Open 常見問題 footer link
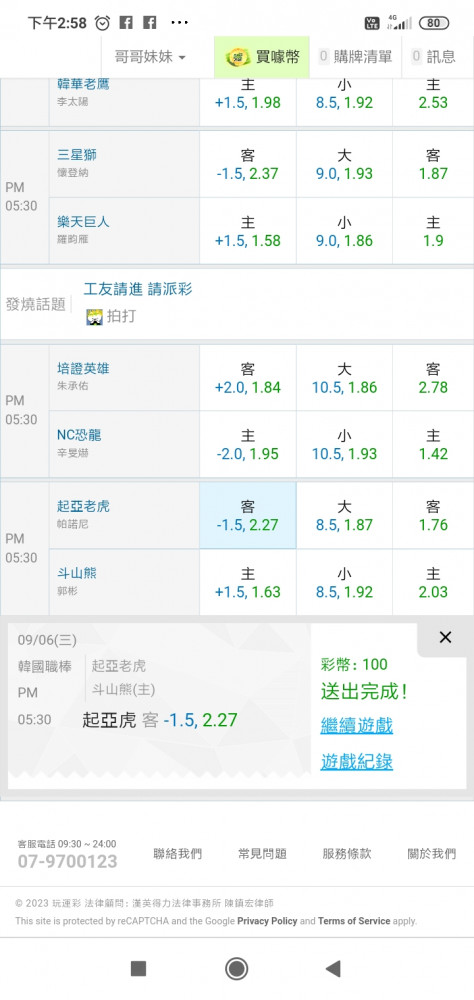Viewport: 474px width, 1000px height. pyautogui.click(x=262, y=853)
